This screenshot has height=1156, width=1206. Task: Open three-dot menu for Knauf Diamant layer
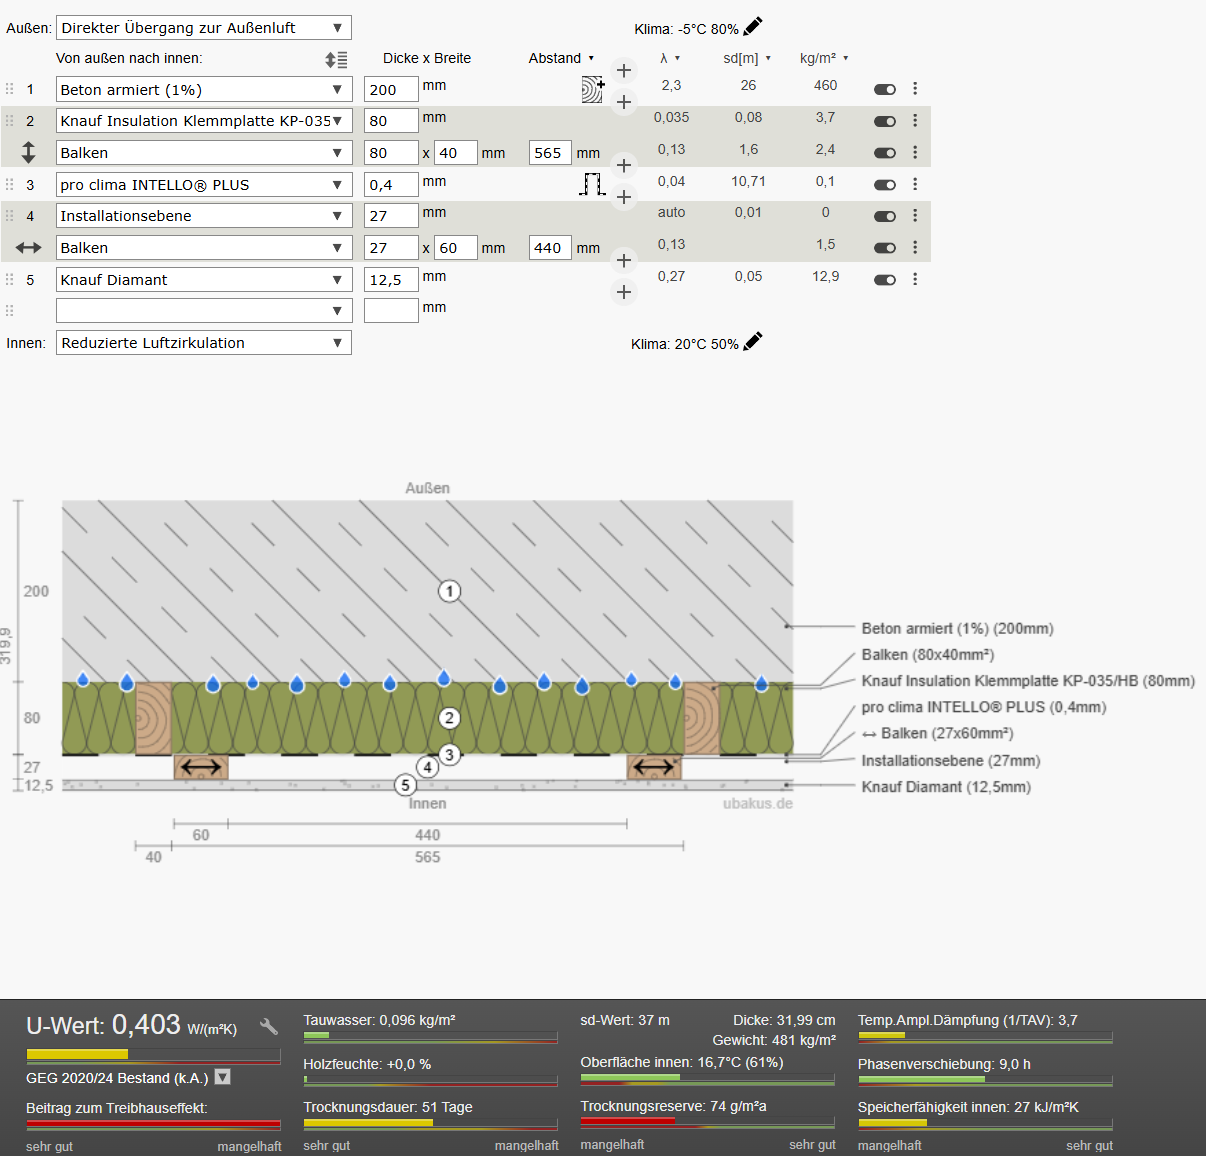tap(915, 279)
